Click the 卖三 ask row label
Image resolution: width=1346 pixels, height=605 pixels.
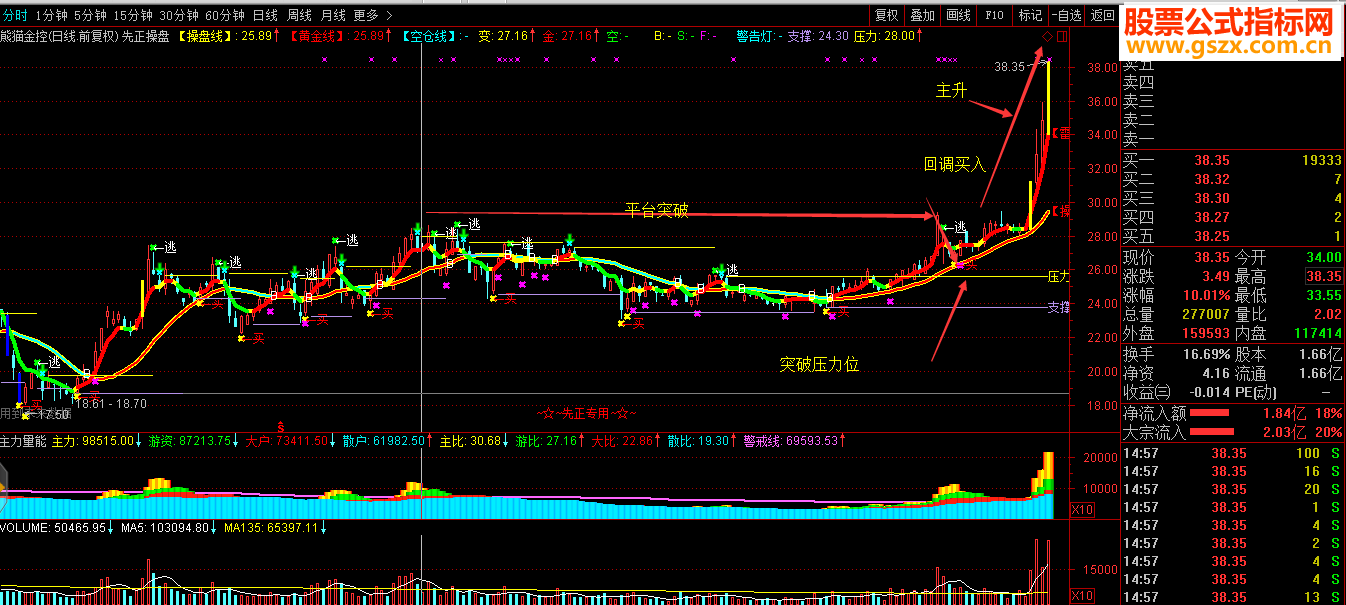1139,101
